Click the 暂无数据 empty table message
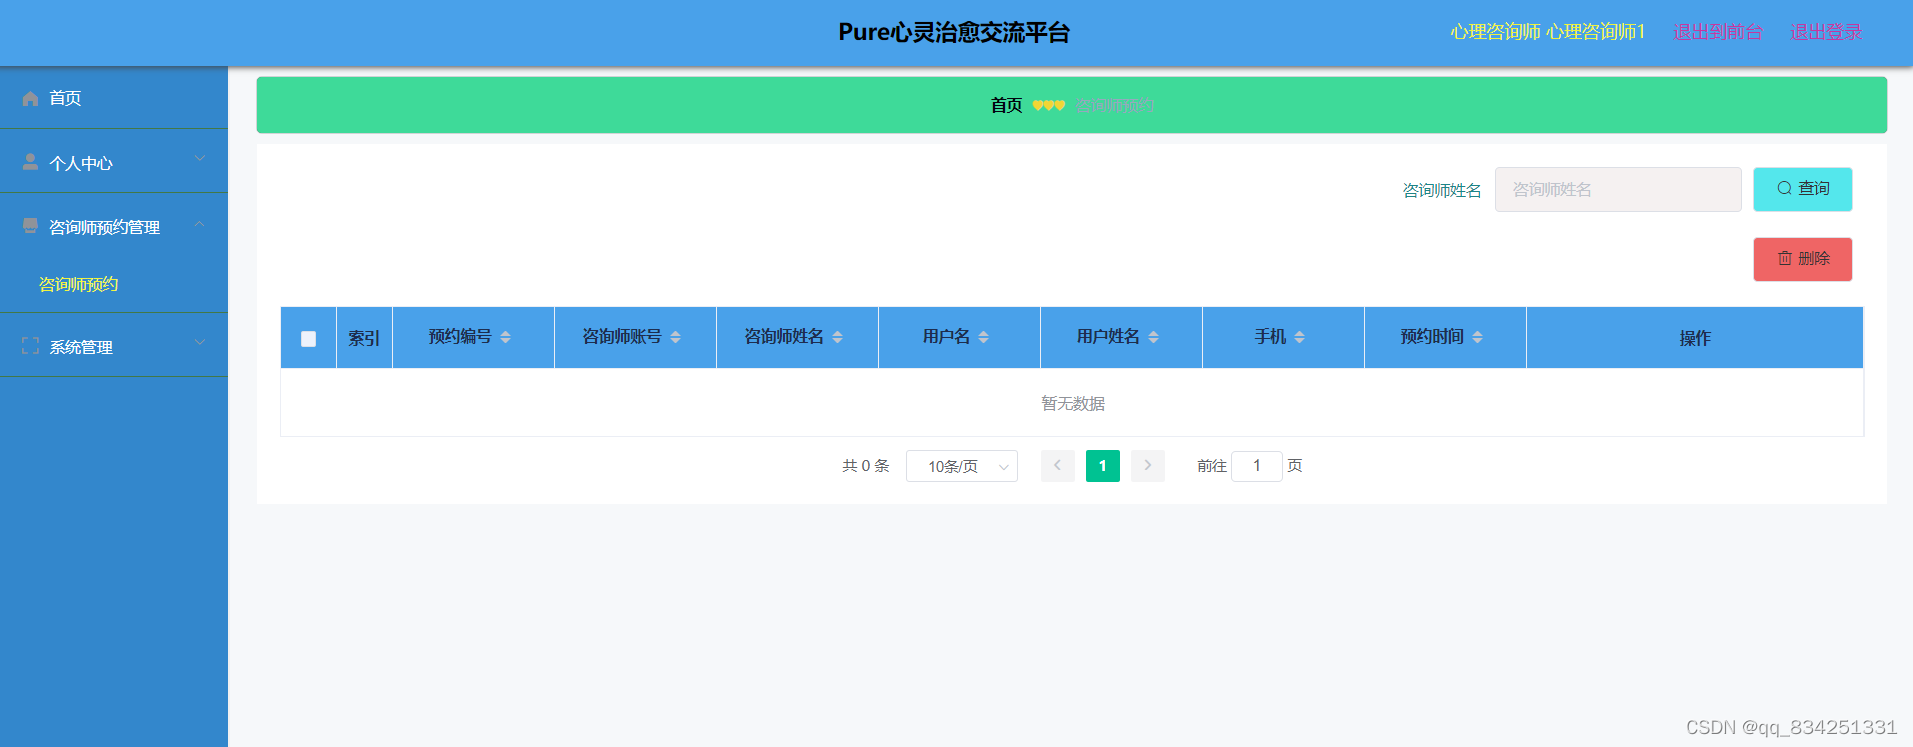The width and height of the screenshot is (1913, 747). pos(1073,403)
